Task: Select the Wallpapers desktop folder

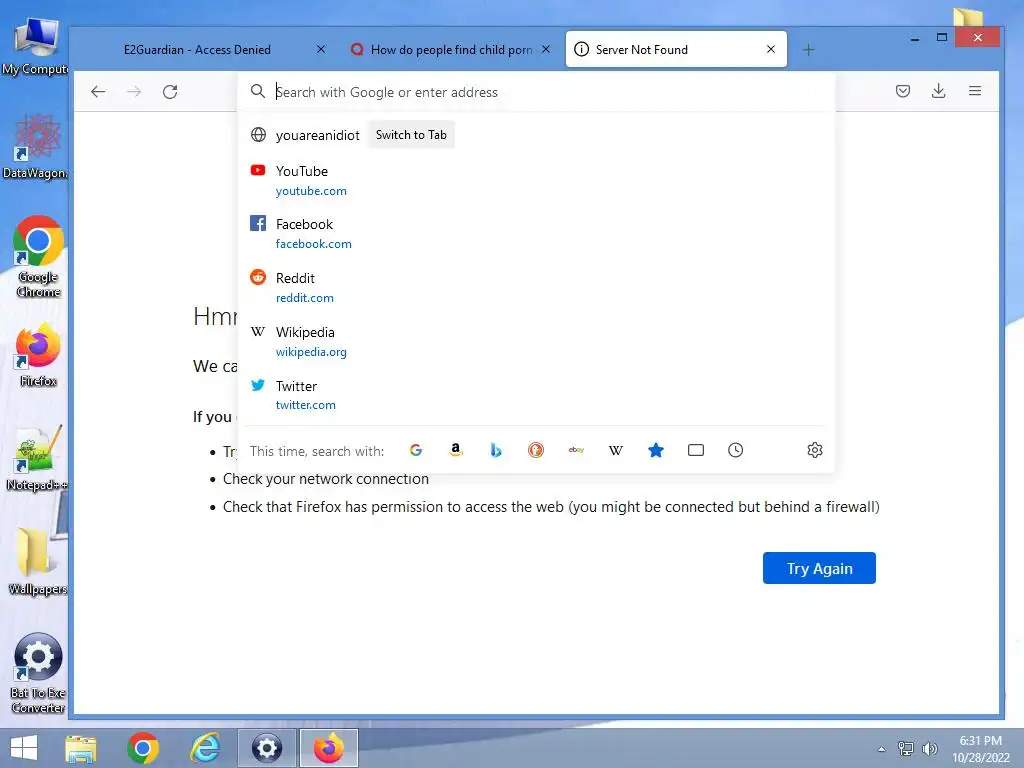Action: click(37, 560)
